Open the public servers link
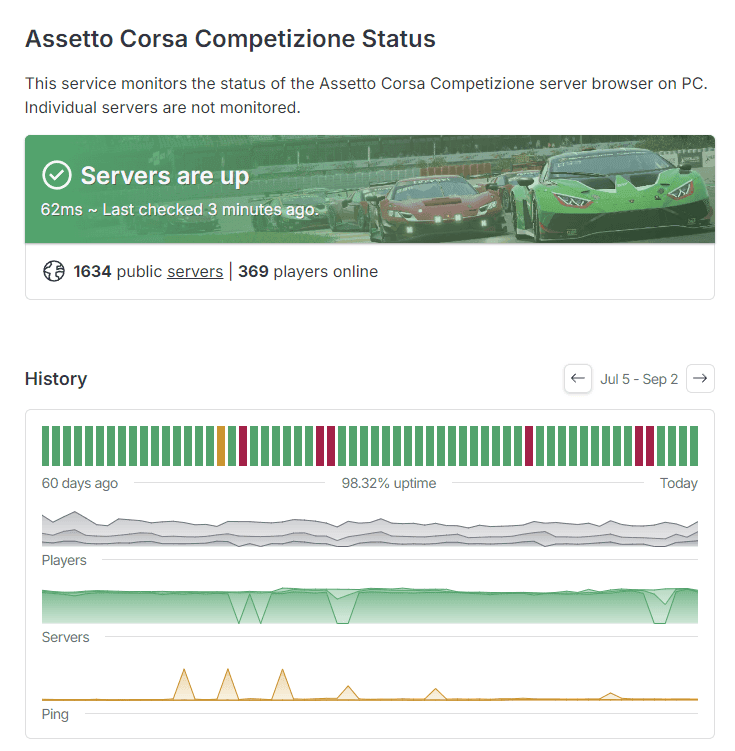This screenshot has height=751, width=735. coord(195,272)
